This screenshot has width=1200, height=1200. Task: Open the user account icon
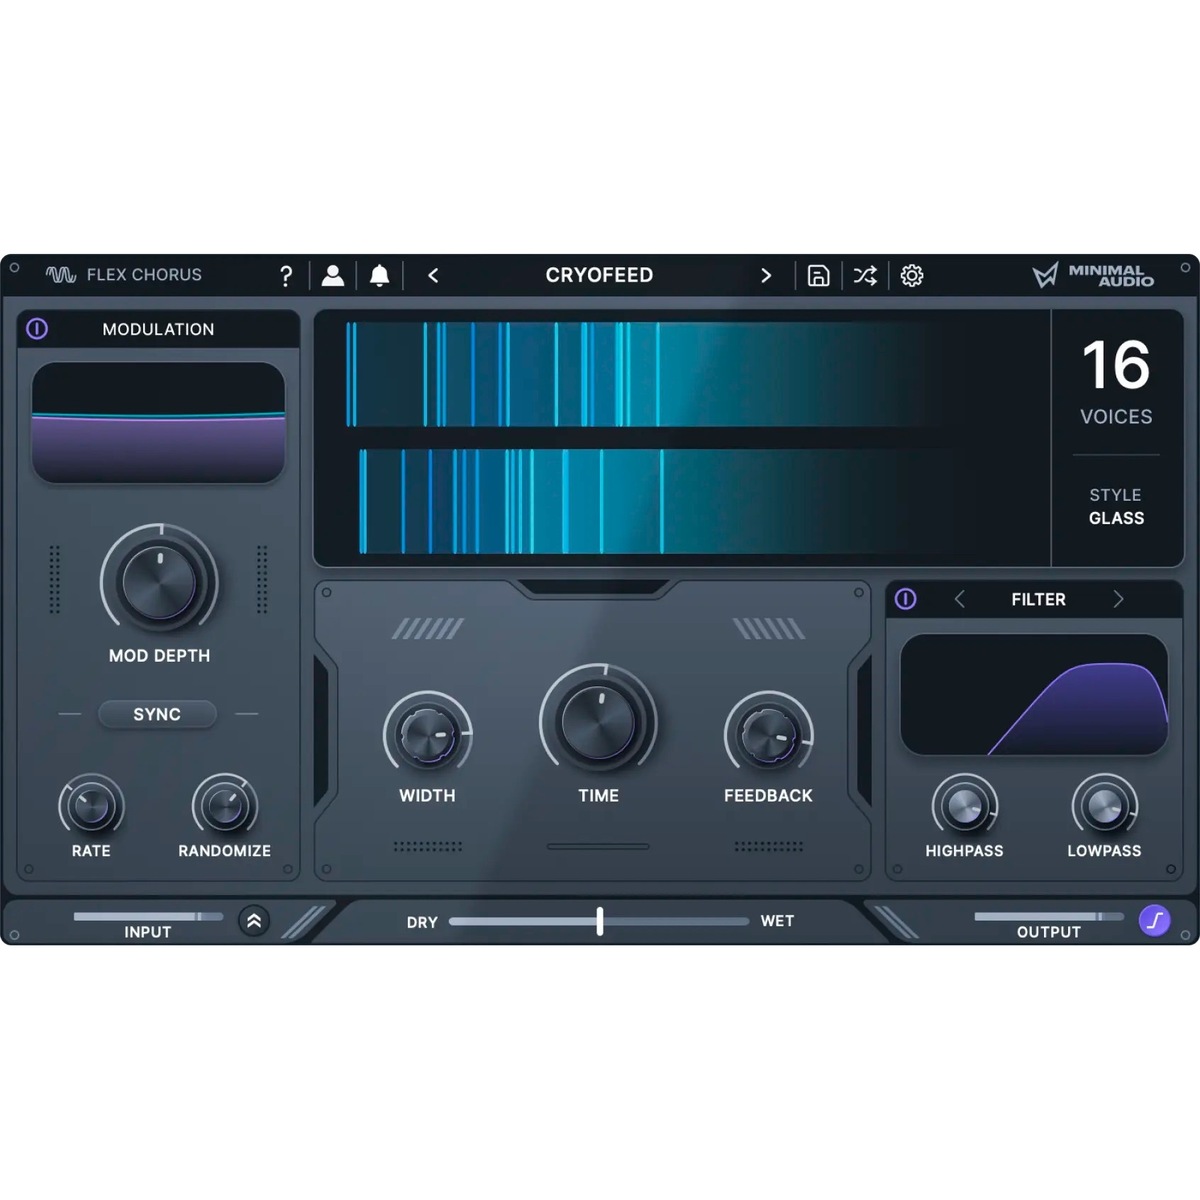tap(333, 276)
